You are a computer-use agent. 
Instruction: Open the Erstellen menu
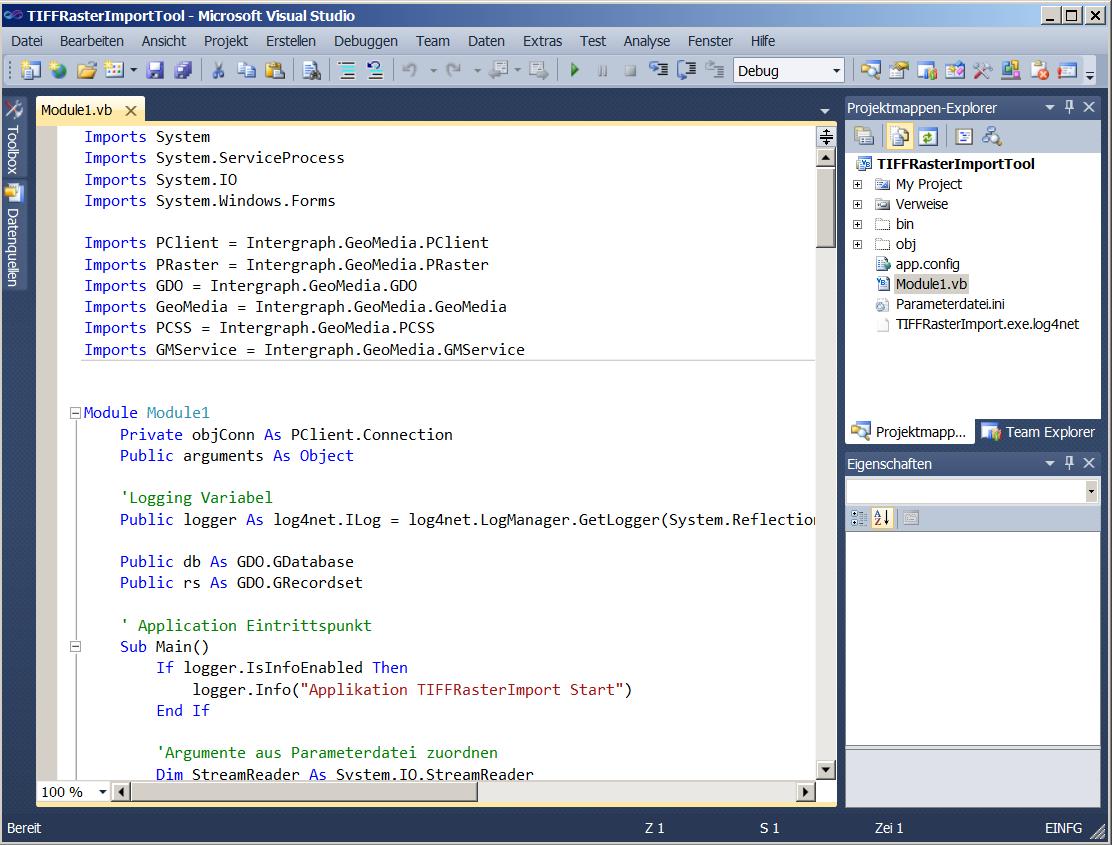pyautogui.click(x=291, y=41)
